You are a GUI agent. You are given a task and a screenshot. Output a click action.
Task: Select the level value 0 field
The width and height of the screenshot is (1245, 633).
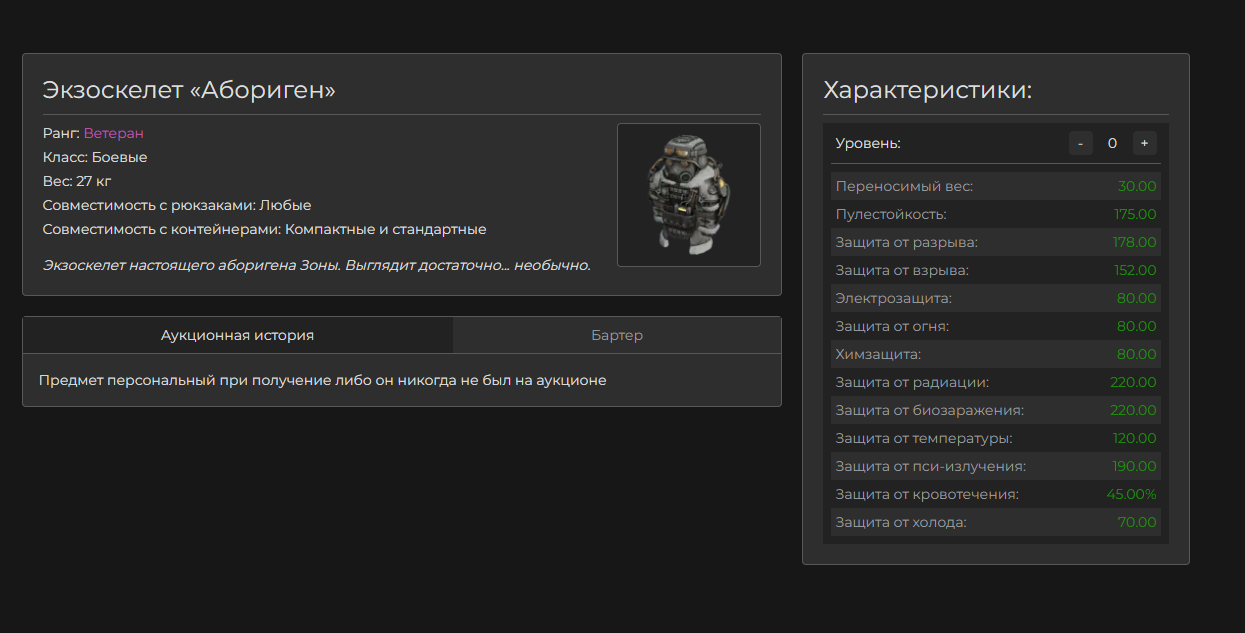[x=1112, y=143]
